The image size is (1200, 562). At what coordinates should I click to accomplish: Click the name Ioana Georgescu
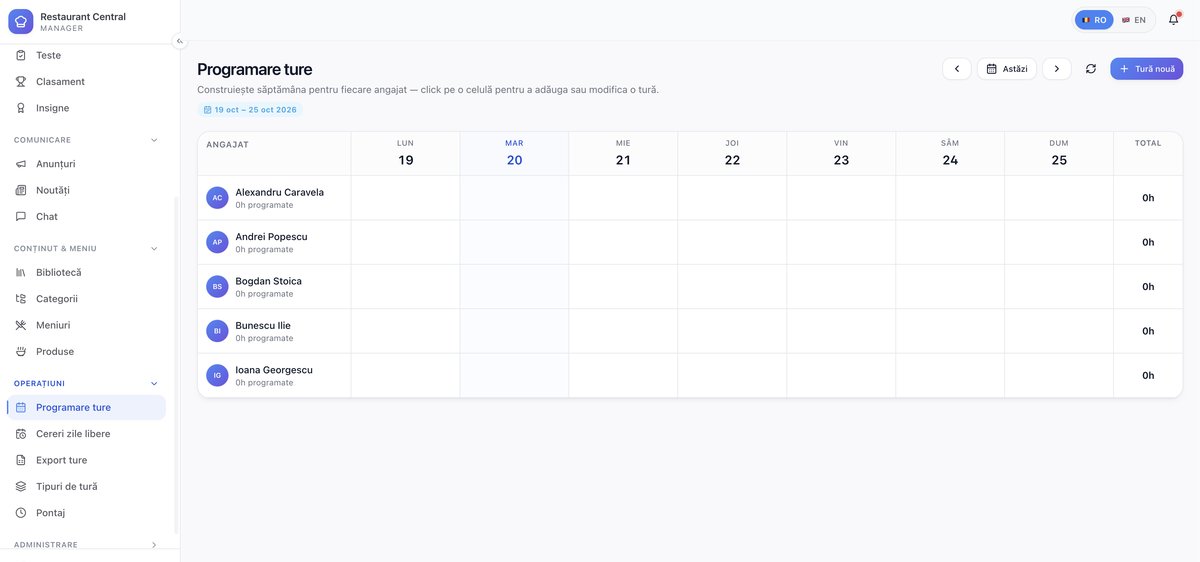274,370
